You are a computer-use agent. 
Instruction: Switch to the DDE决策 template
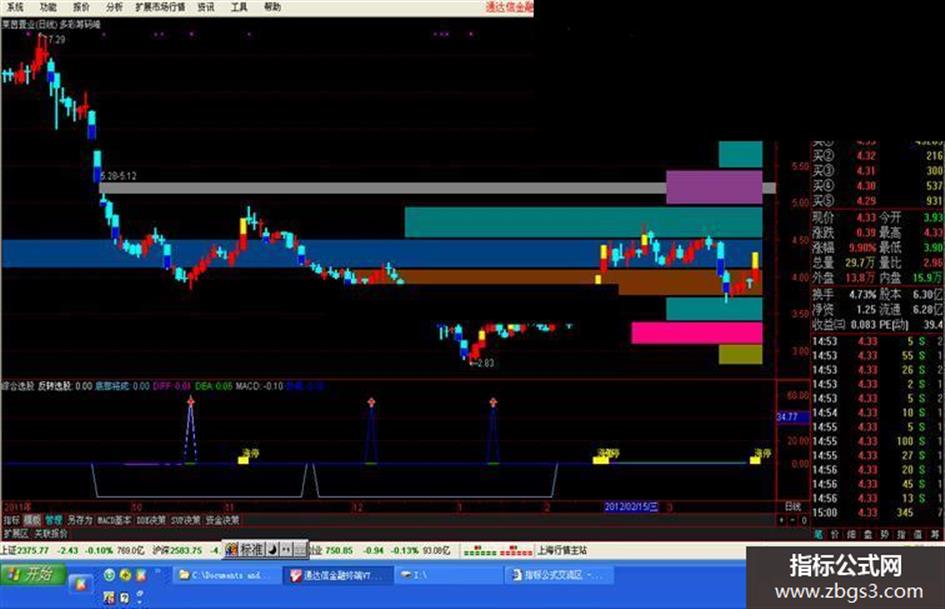(151, 520)
